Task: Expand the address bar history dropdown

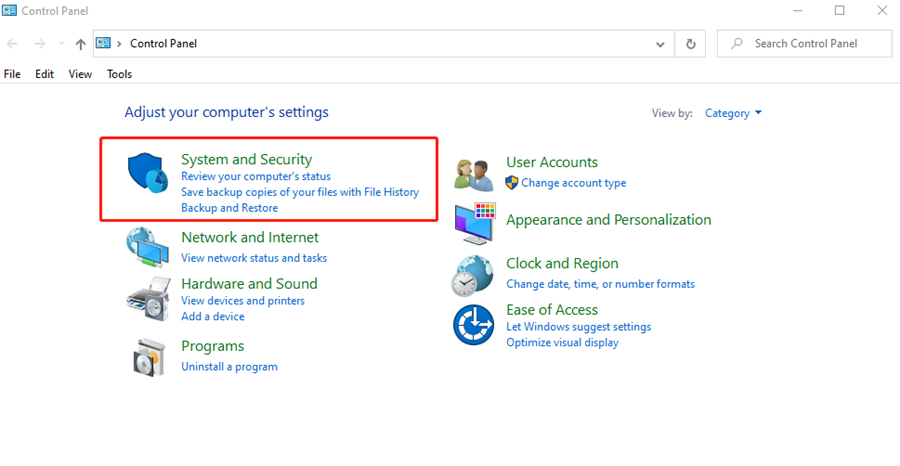Action: [x=660, y=44]
